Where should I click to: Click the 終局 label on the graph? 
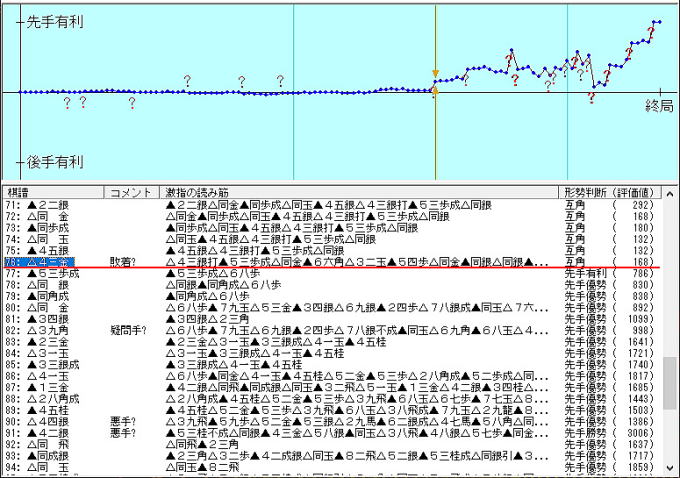[659, 106]
